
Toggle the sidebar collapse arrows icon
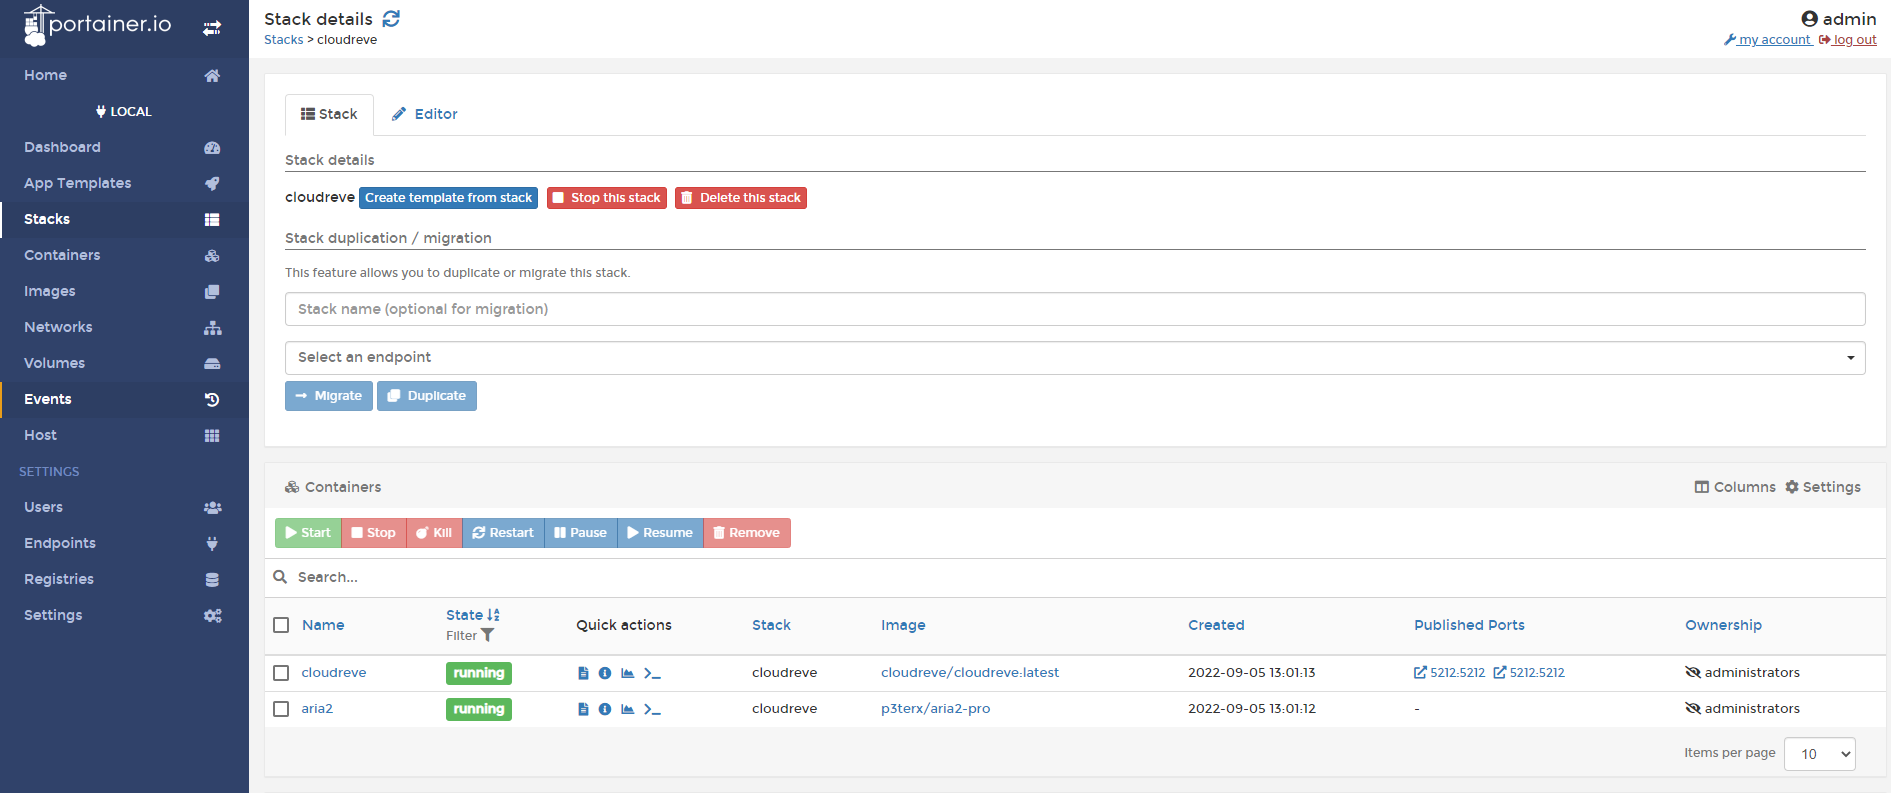(x=212, y=28)
